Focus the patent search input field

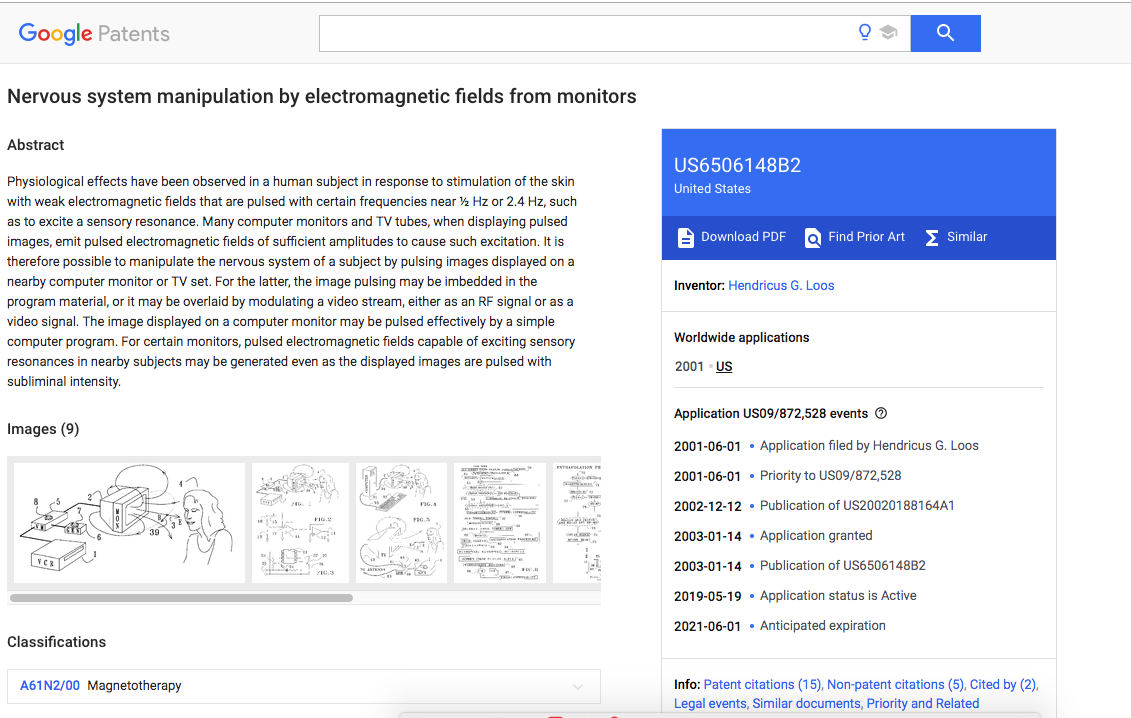tap(584, 33)
